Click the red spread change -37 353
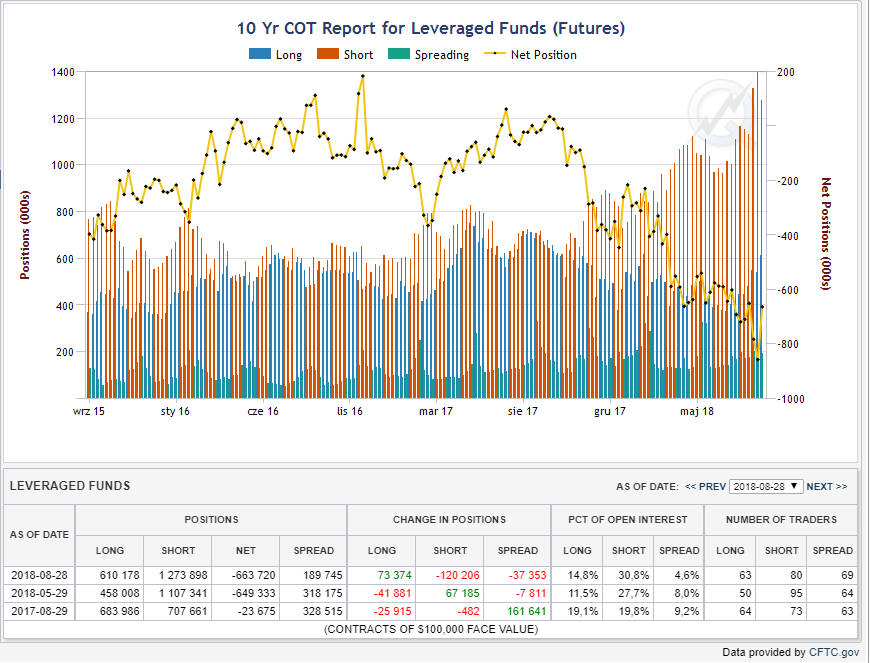This screenshot has height=663, width=870. [528, 575]
